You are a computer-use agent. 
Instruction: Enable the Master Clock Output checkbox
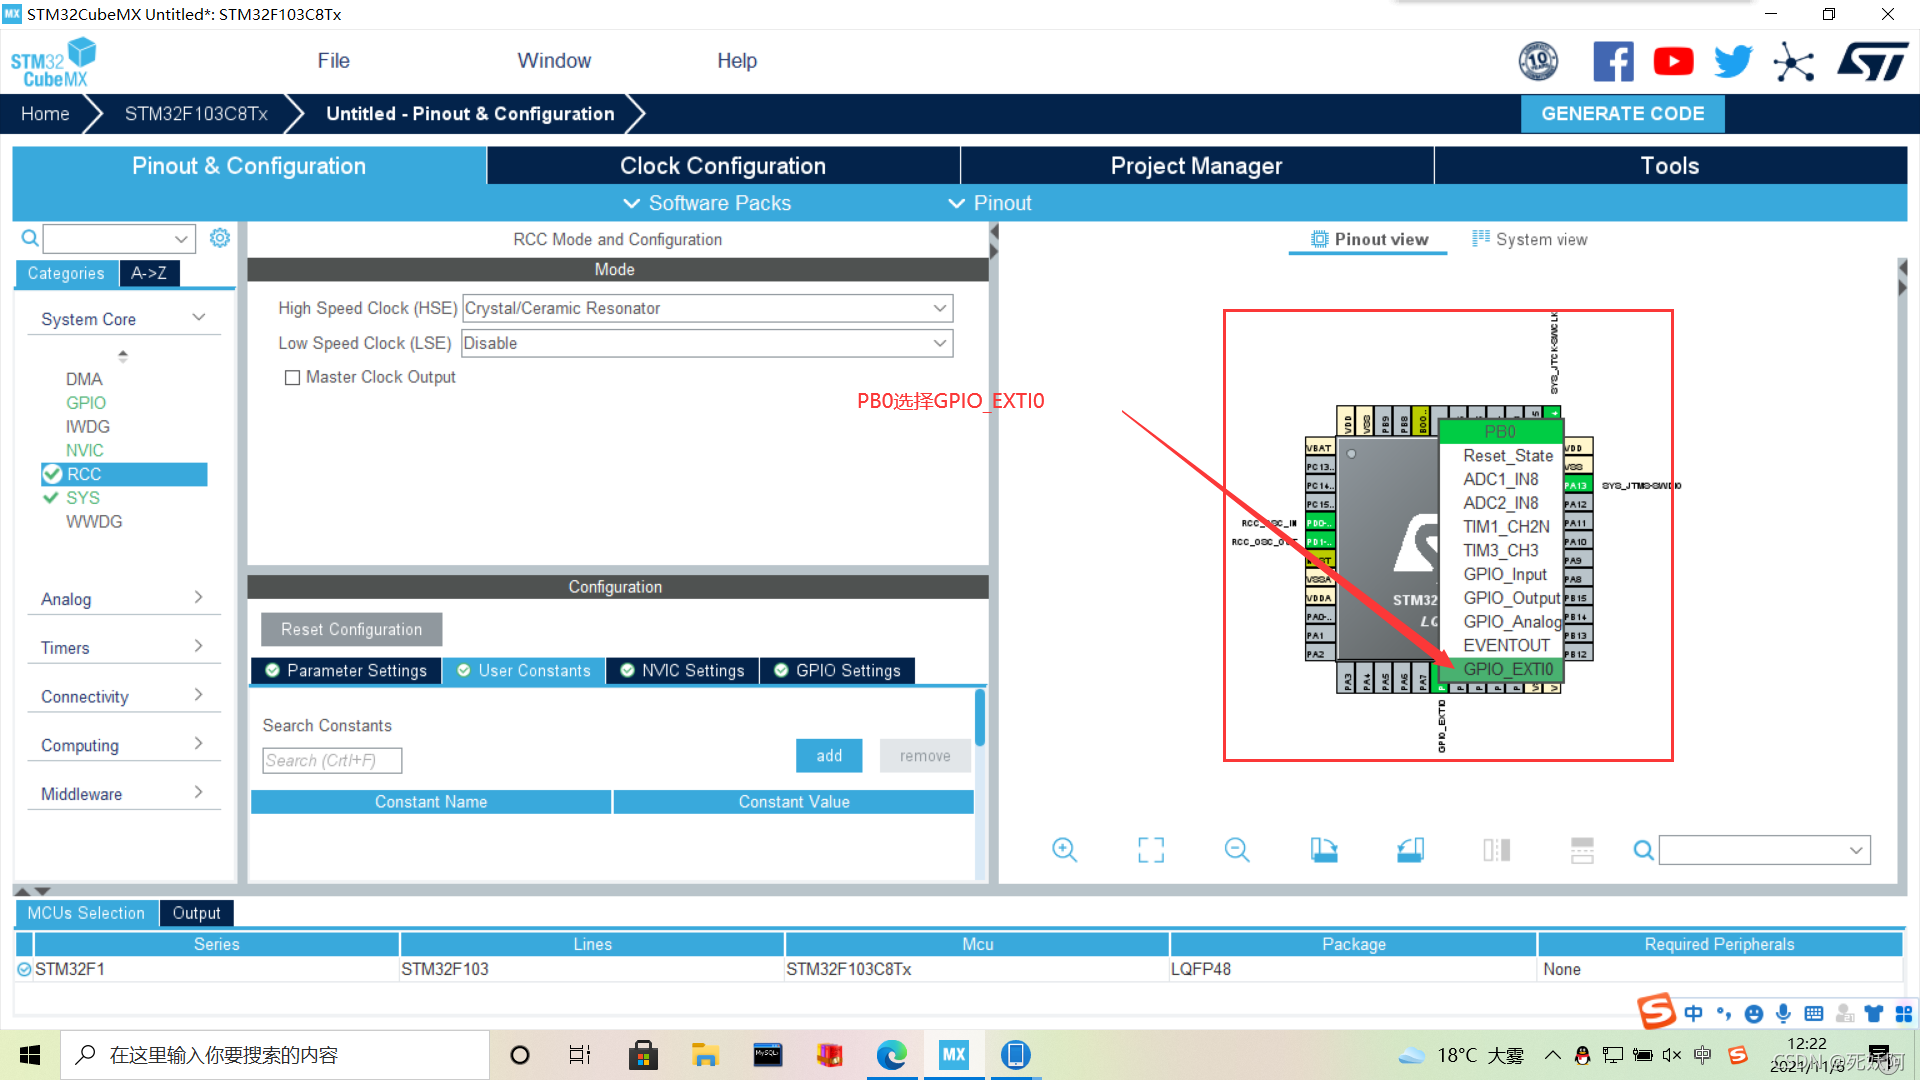pos(292,378)
